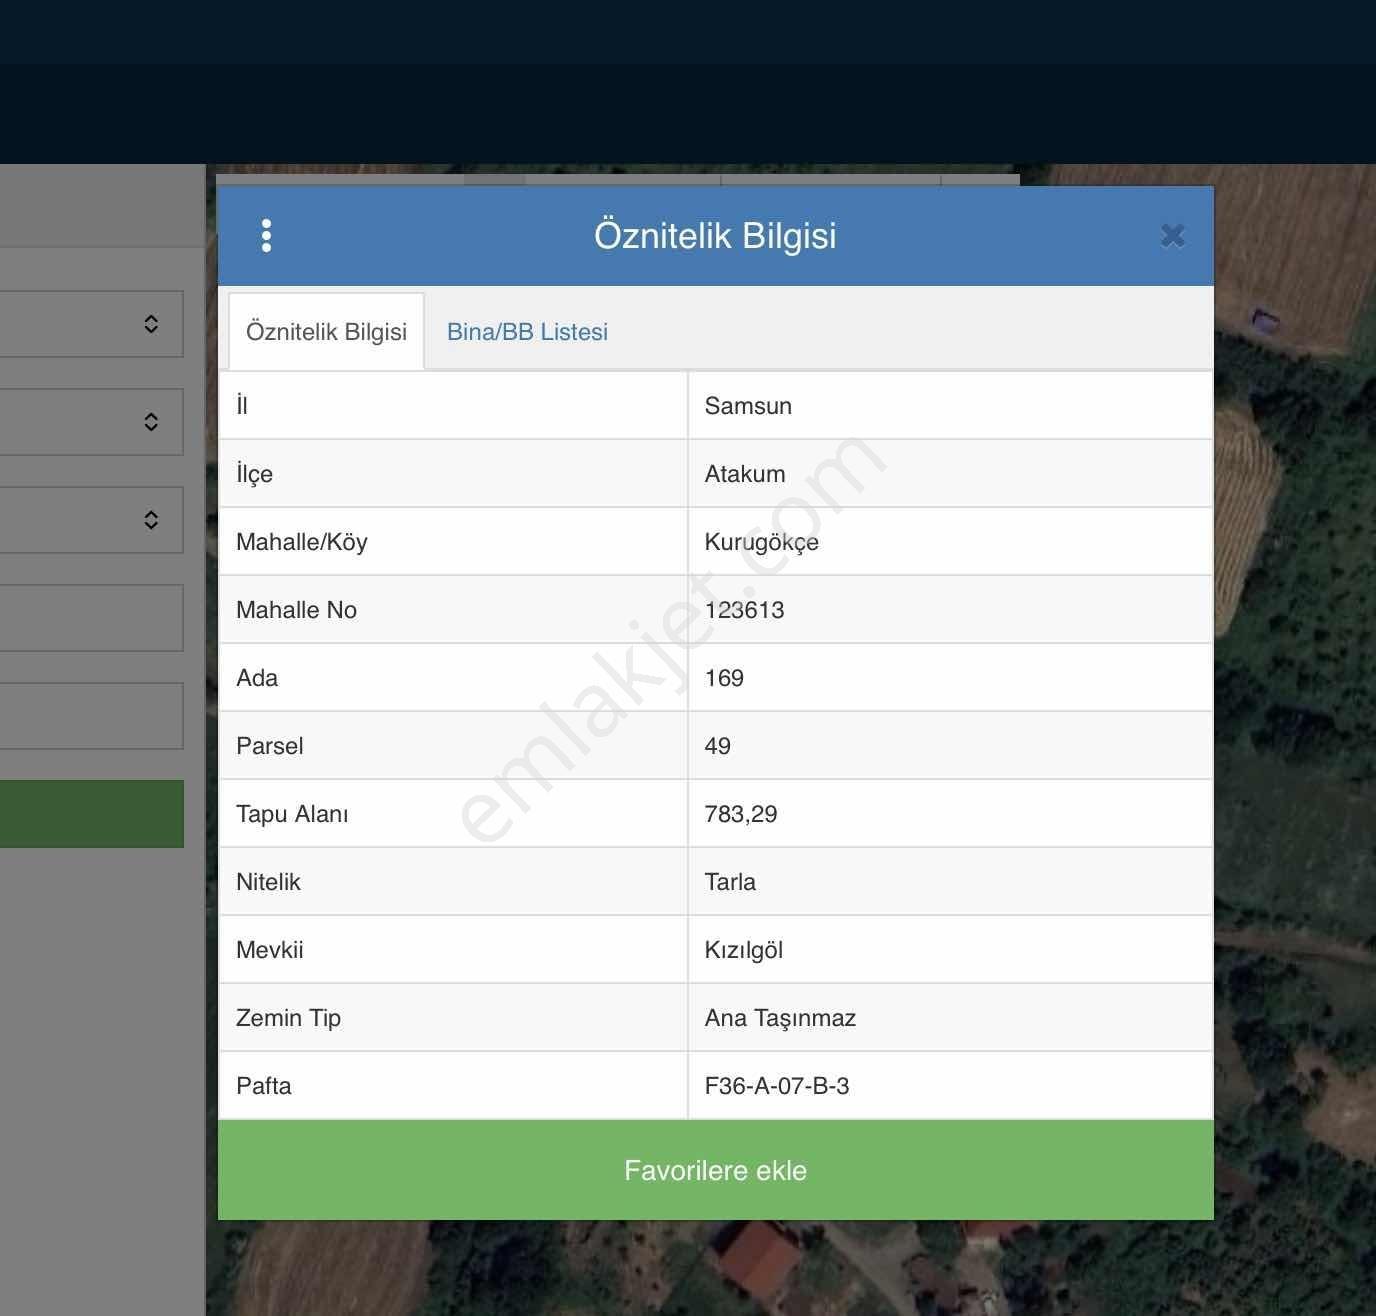Click the Favorilere ekle button
1376x1316 pixels.
click(x=716, y=1170)
